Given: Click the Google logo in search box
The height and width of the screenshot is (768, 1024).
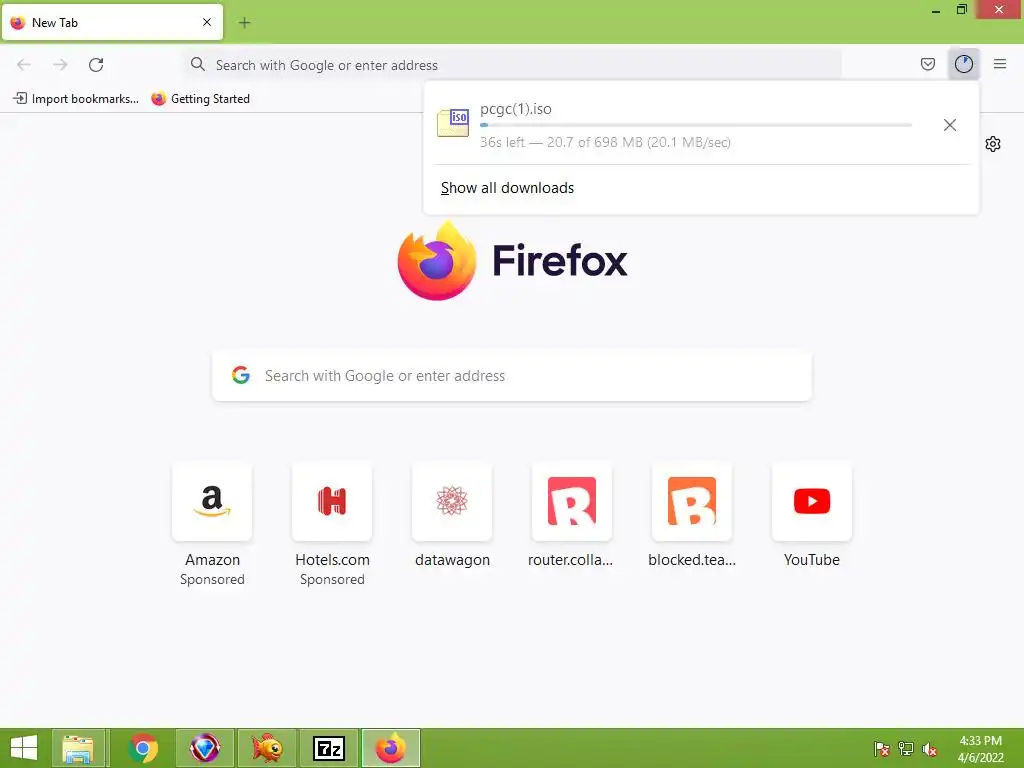Looking at the screenshot, I should 241,375.
